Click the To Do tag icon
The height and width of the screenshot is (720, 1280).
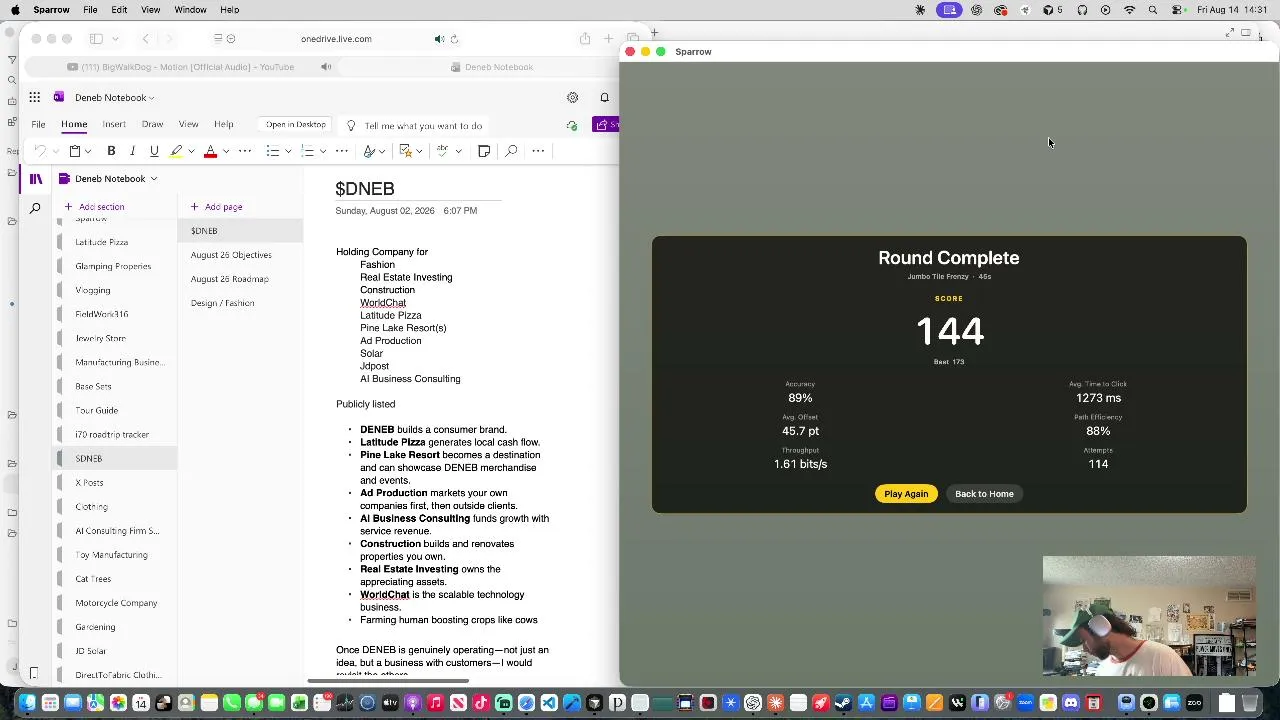405,151
